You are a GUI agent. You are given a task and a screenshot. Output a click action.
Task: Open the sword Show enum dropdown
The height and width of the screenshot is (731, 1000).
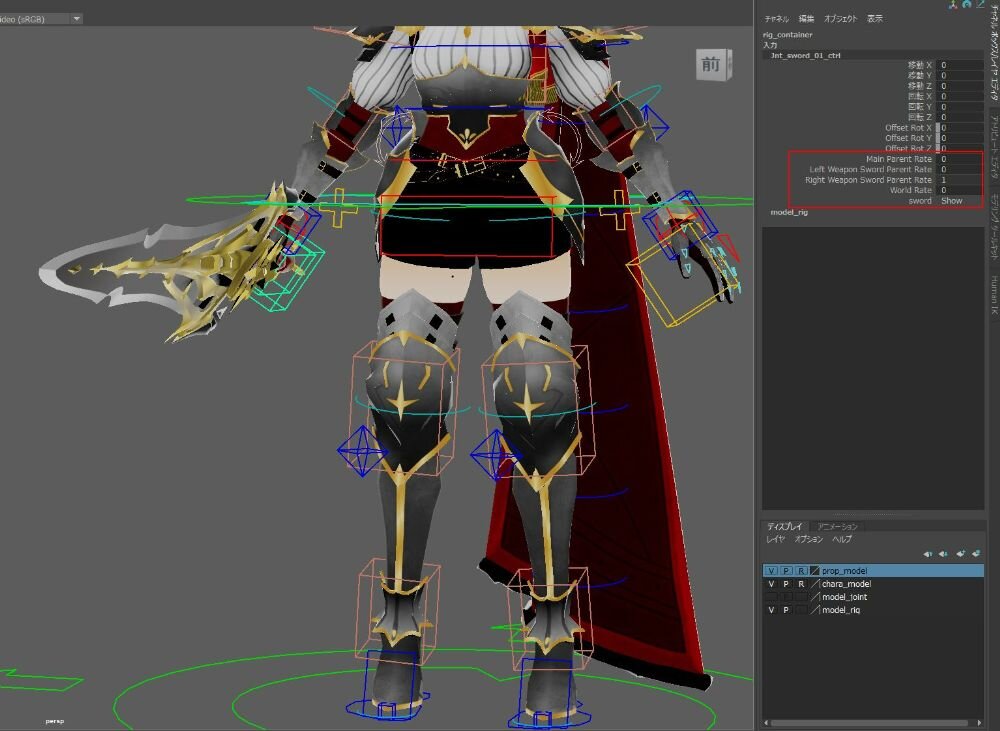[x=960, y=201]
